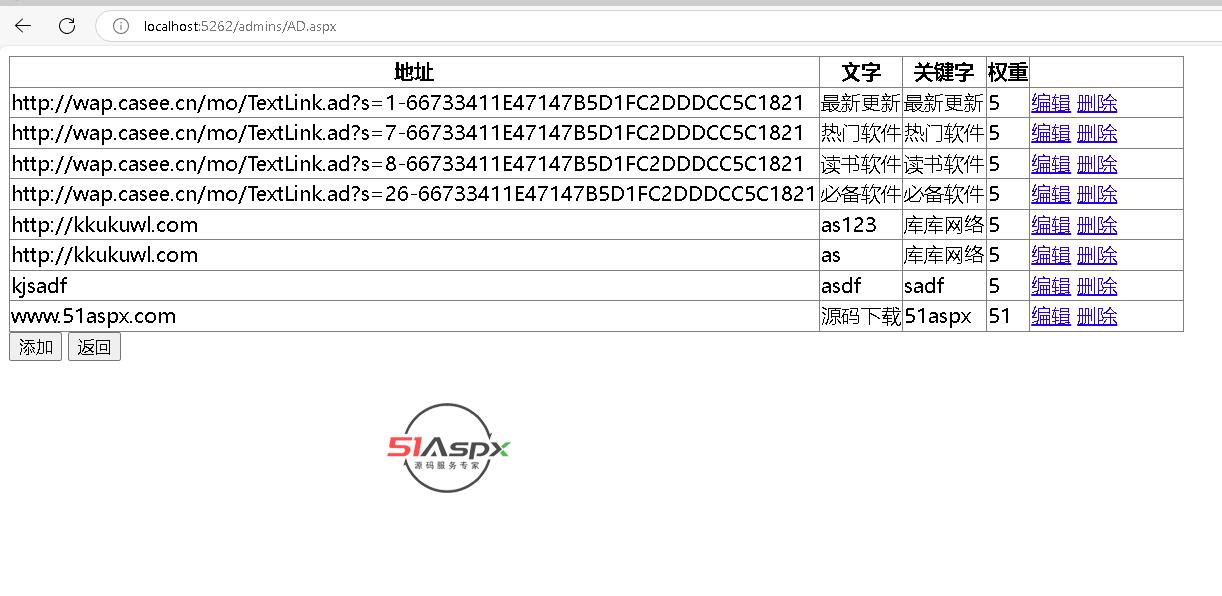Click the 51Aspx logo image
Screen dimensions: 1222x596
click(449, 448)
